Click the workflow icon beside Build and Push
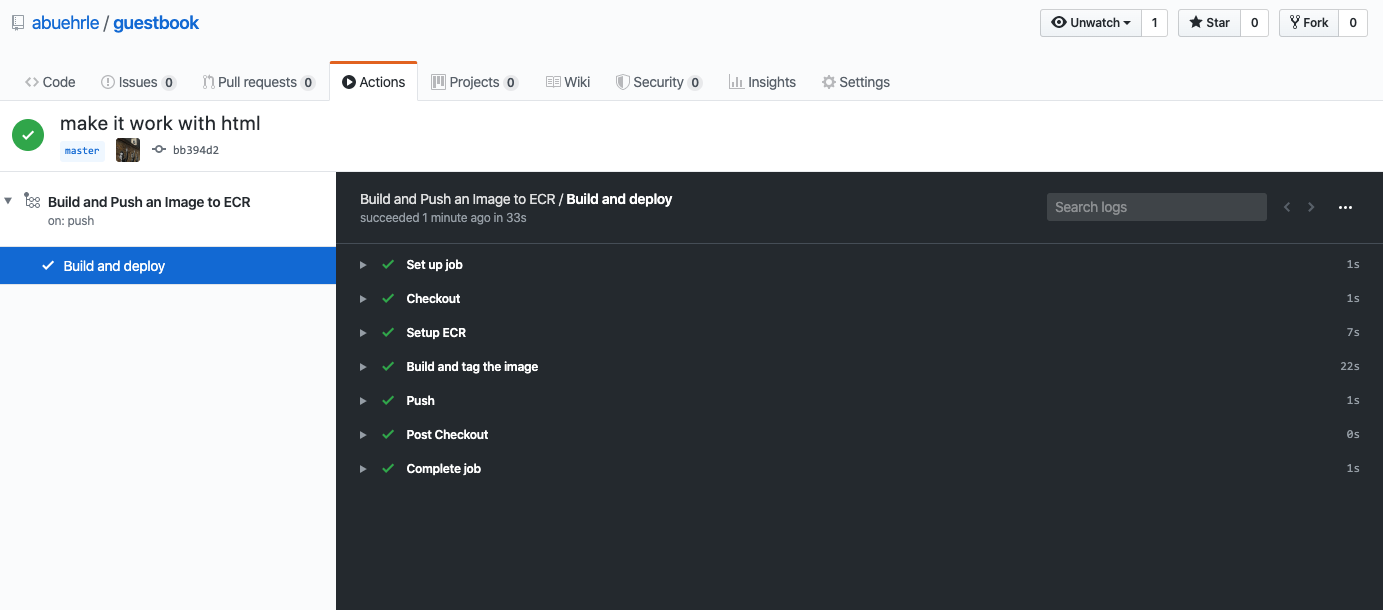 pos(32,201)
